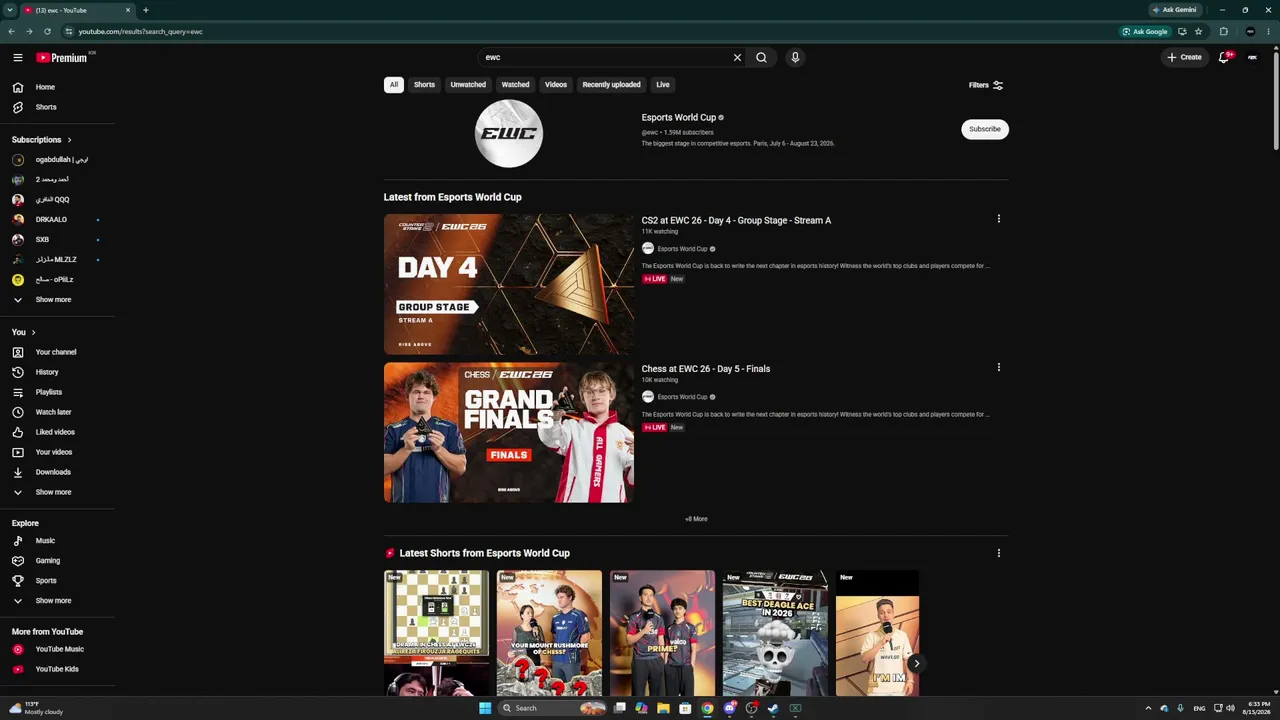Expand Show more under the You section

pyautogui.click(x=57, y=492)
